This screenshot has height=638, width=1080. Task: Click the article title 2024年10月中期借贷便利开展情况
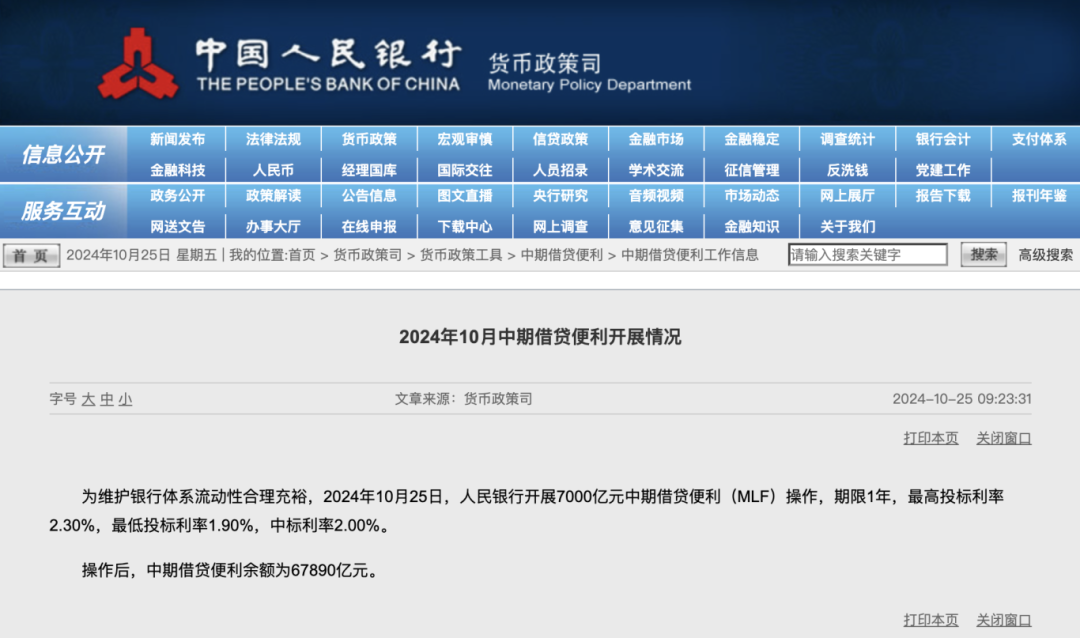point(540,337)
